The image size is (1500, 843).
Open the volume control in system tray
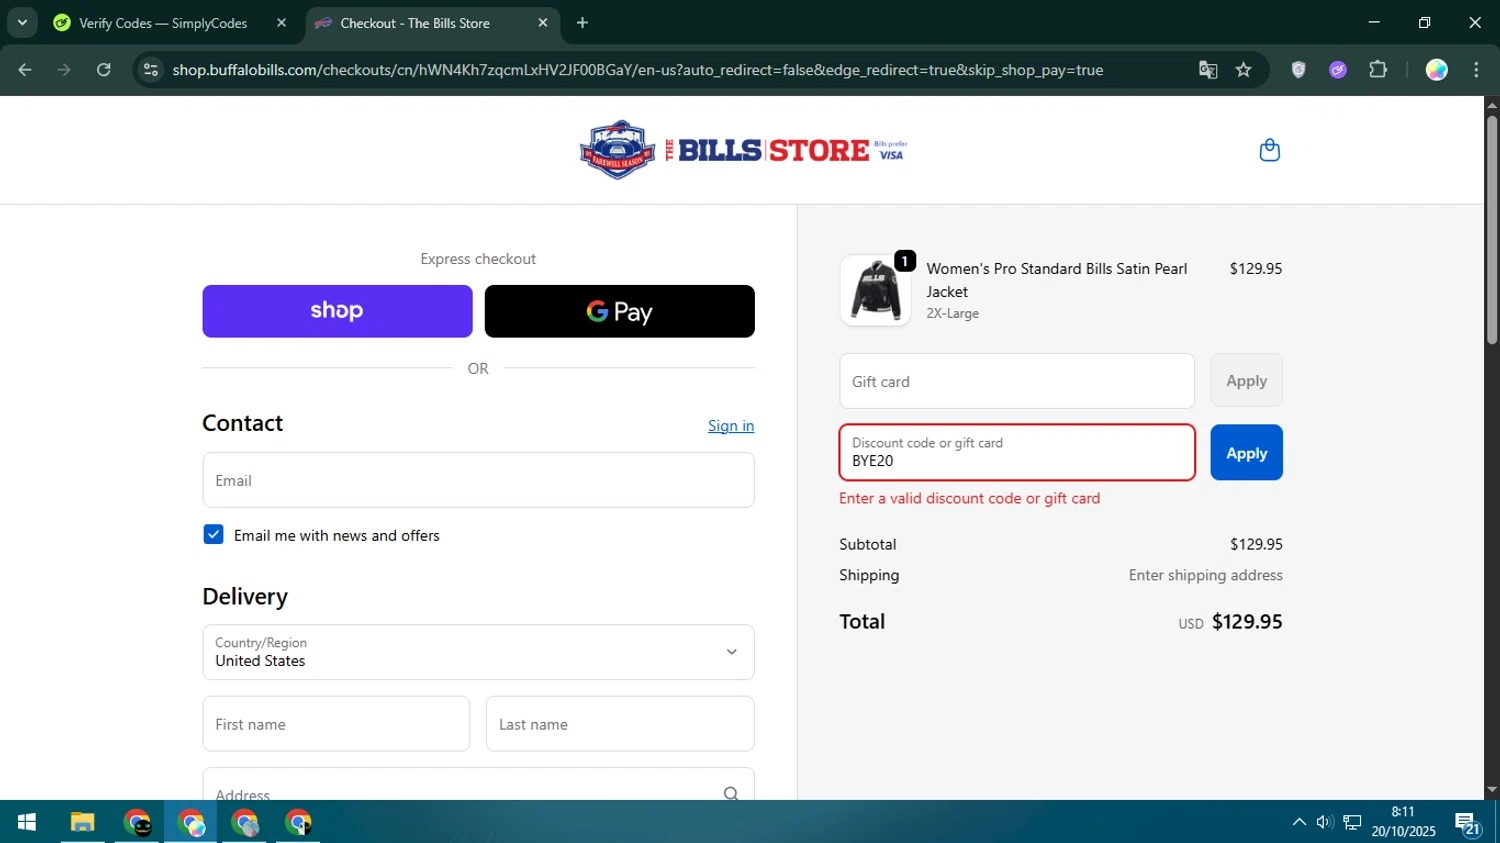tap(1325, 822)
